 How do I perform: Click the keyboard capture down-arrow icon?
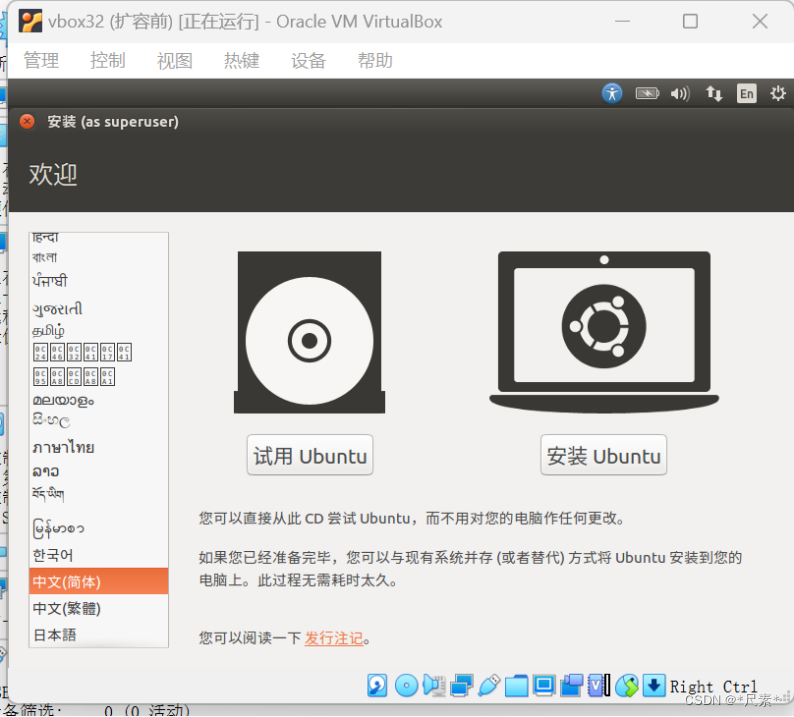click(x=654, y=686)
